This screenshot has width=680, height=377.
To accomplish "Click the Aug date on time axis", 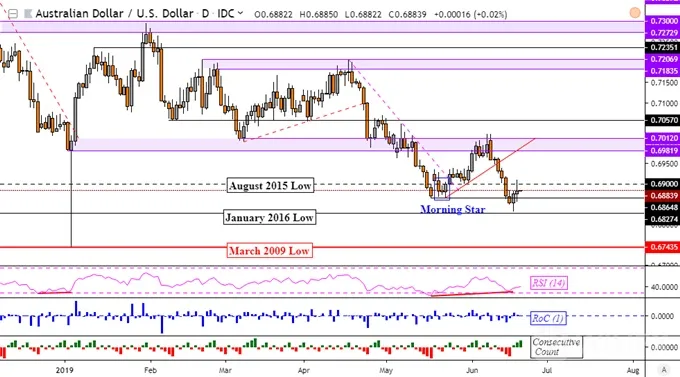I will tap(633, 370).
